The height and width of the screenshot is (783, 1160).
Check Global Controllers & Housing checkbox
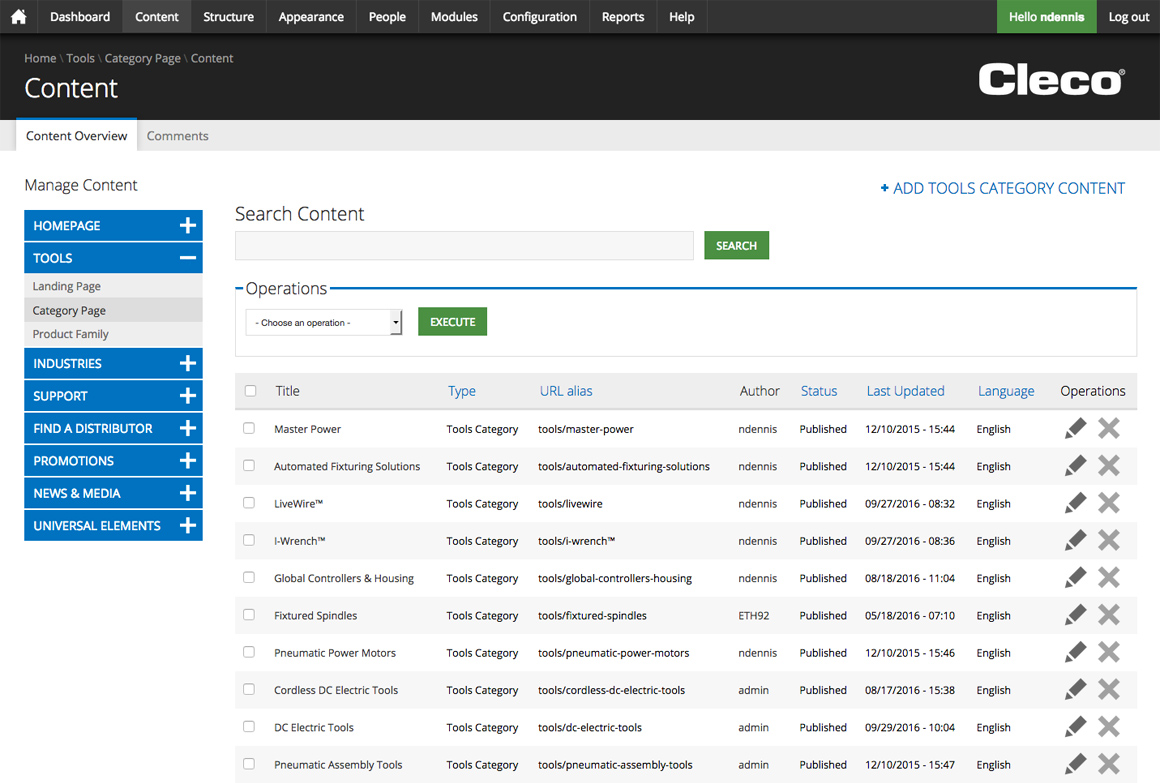[249, 577]
